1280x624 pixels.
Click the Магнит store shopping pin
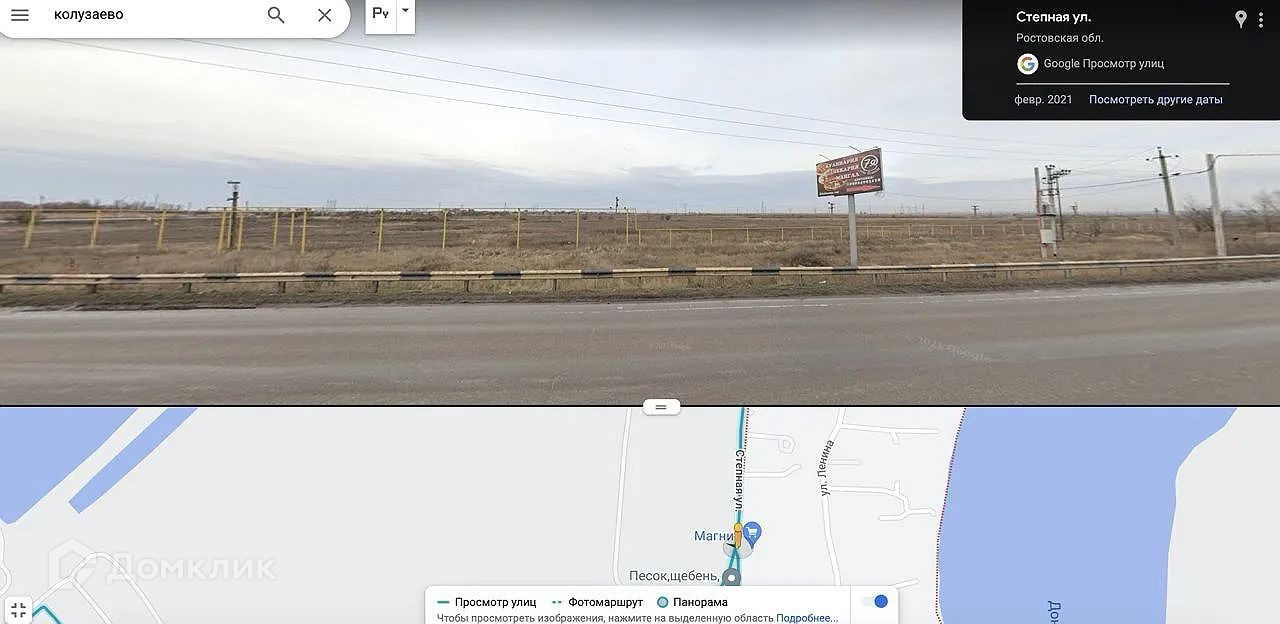[x=753, y=531]
